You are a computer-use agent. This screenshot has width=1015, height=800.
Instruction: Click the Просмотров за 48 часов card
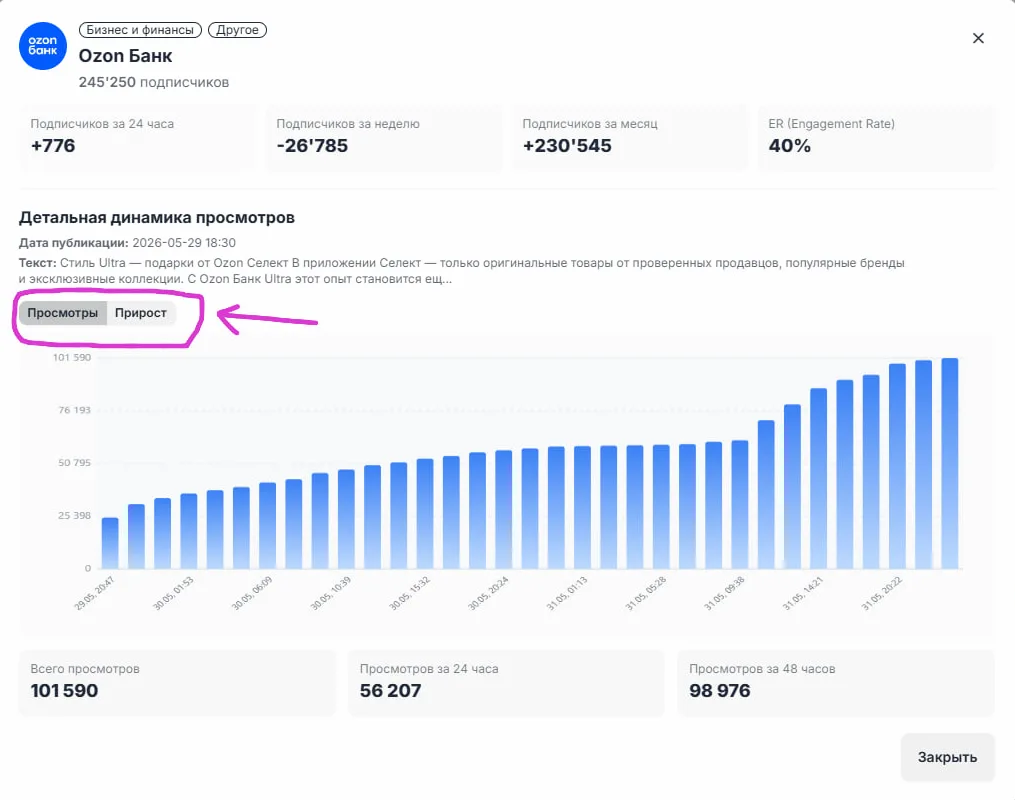click(836, 683)
